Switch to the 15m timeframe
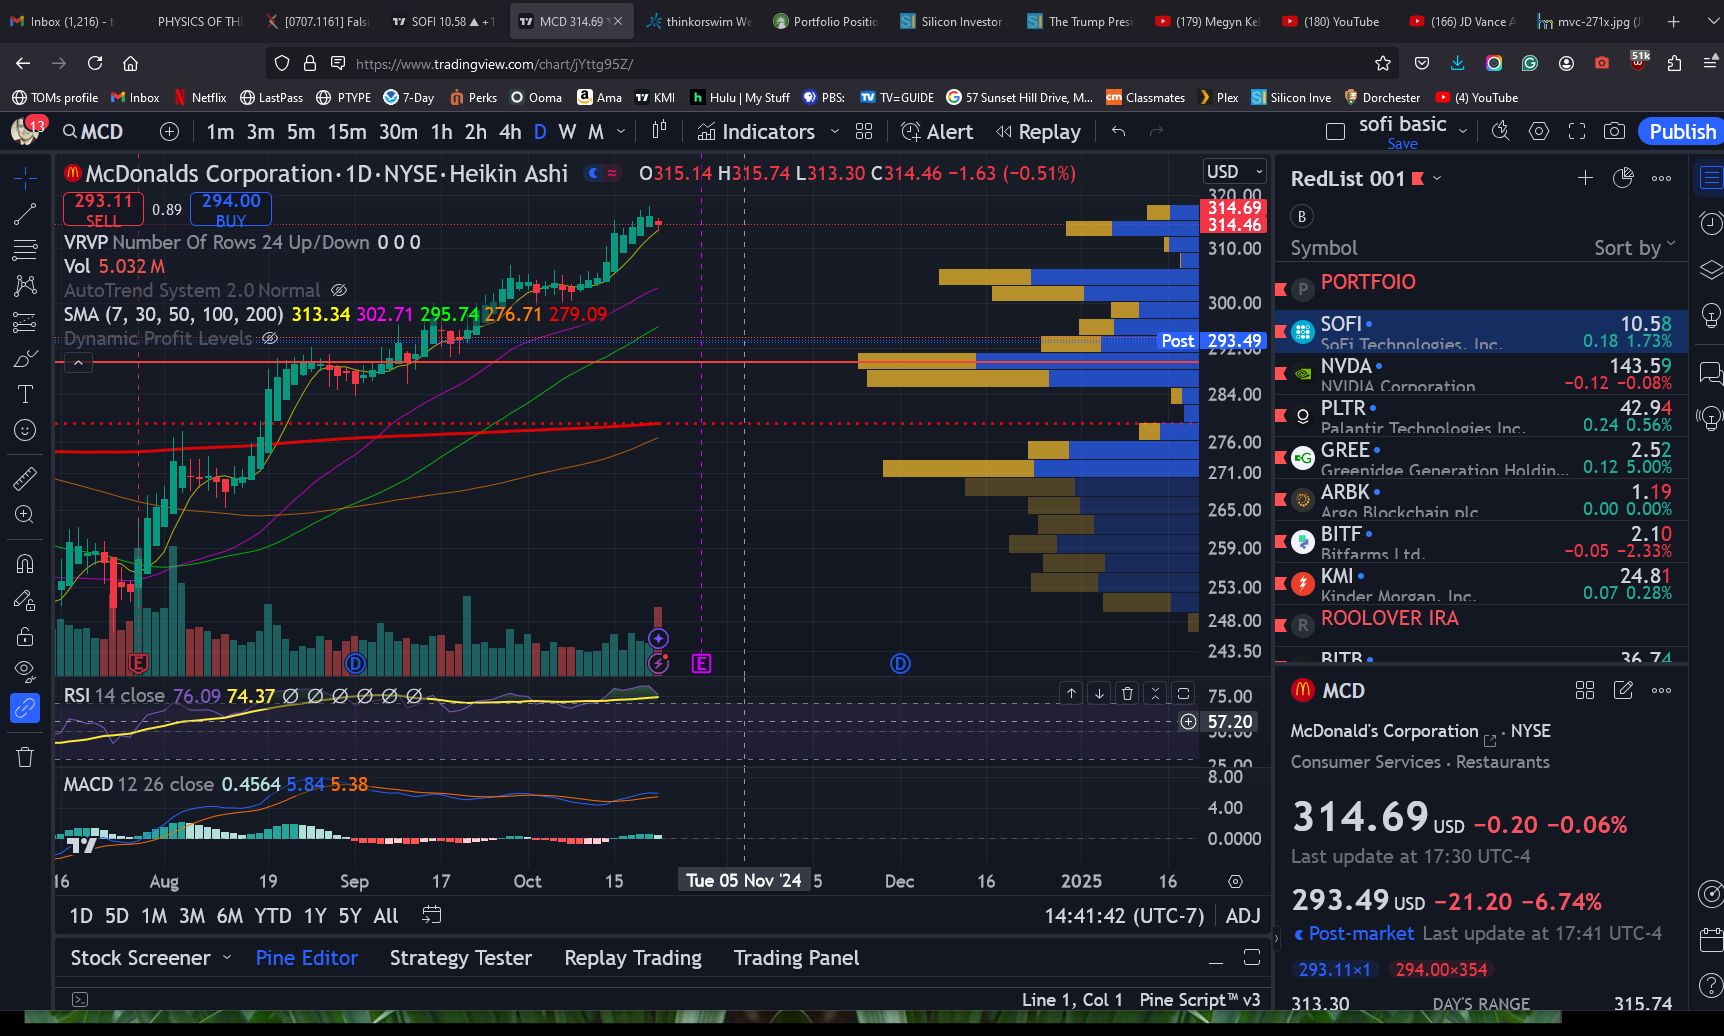The width and height of the screenshot is (1724, 1036). [347, 131]
